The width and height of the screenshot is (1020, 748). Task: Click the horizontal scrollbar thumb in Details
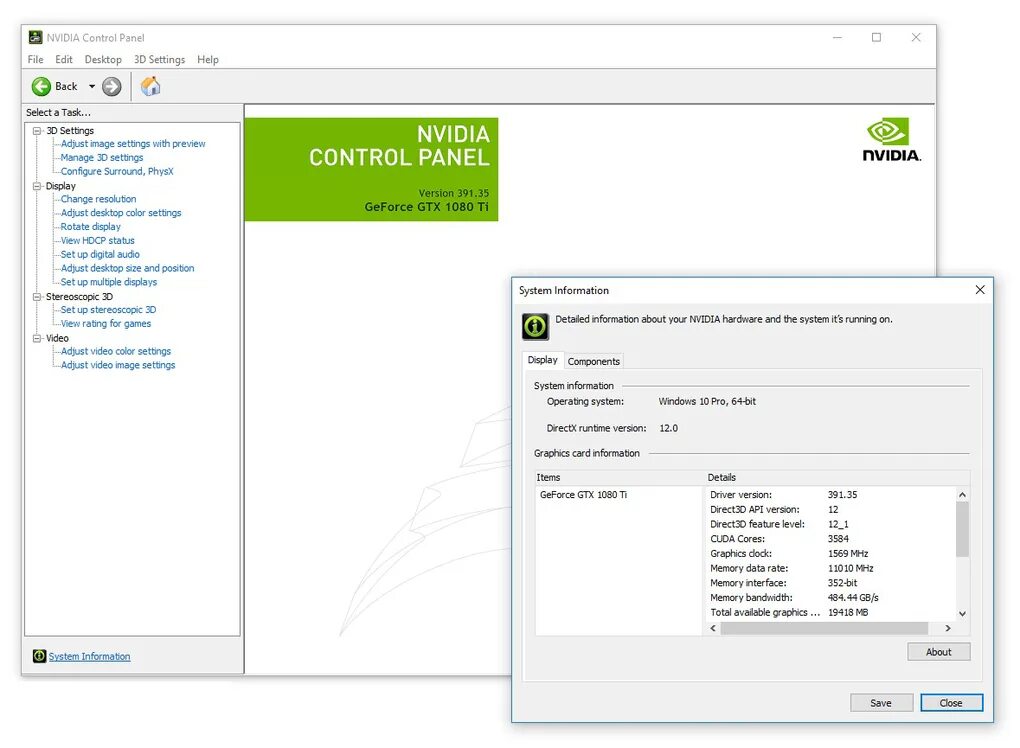(x=824, y=628)
